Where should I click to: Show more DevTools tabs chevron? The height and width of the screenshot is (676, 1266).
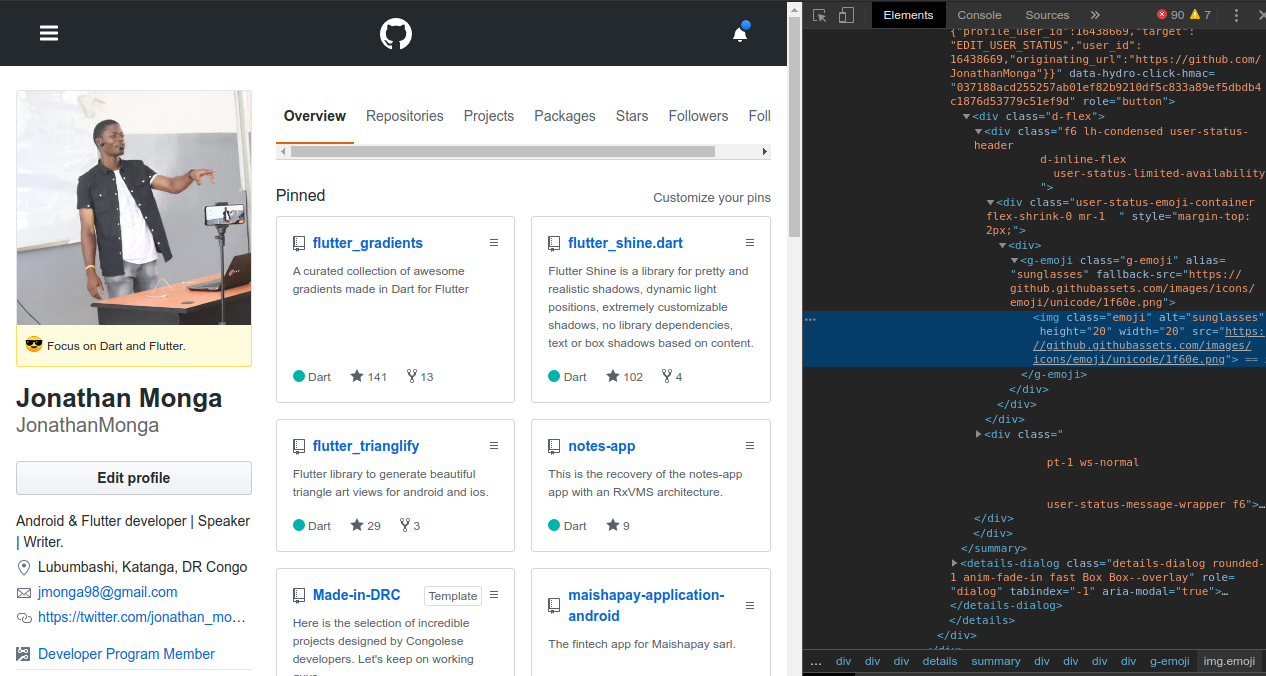[1095, 15]
